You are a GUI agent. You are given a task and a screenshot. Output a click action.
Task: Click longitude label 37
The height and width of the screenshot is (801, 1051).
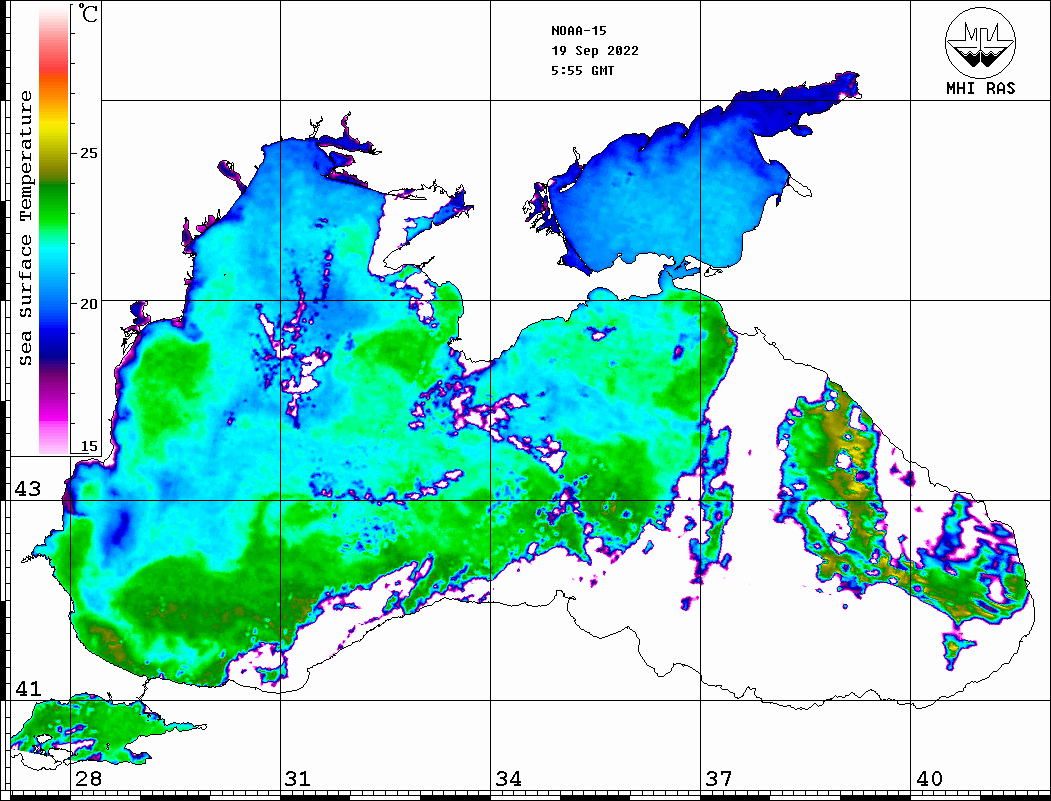click(x=719, y=779)
